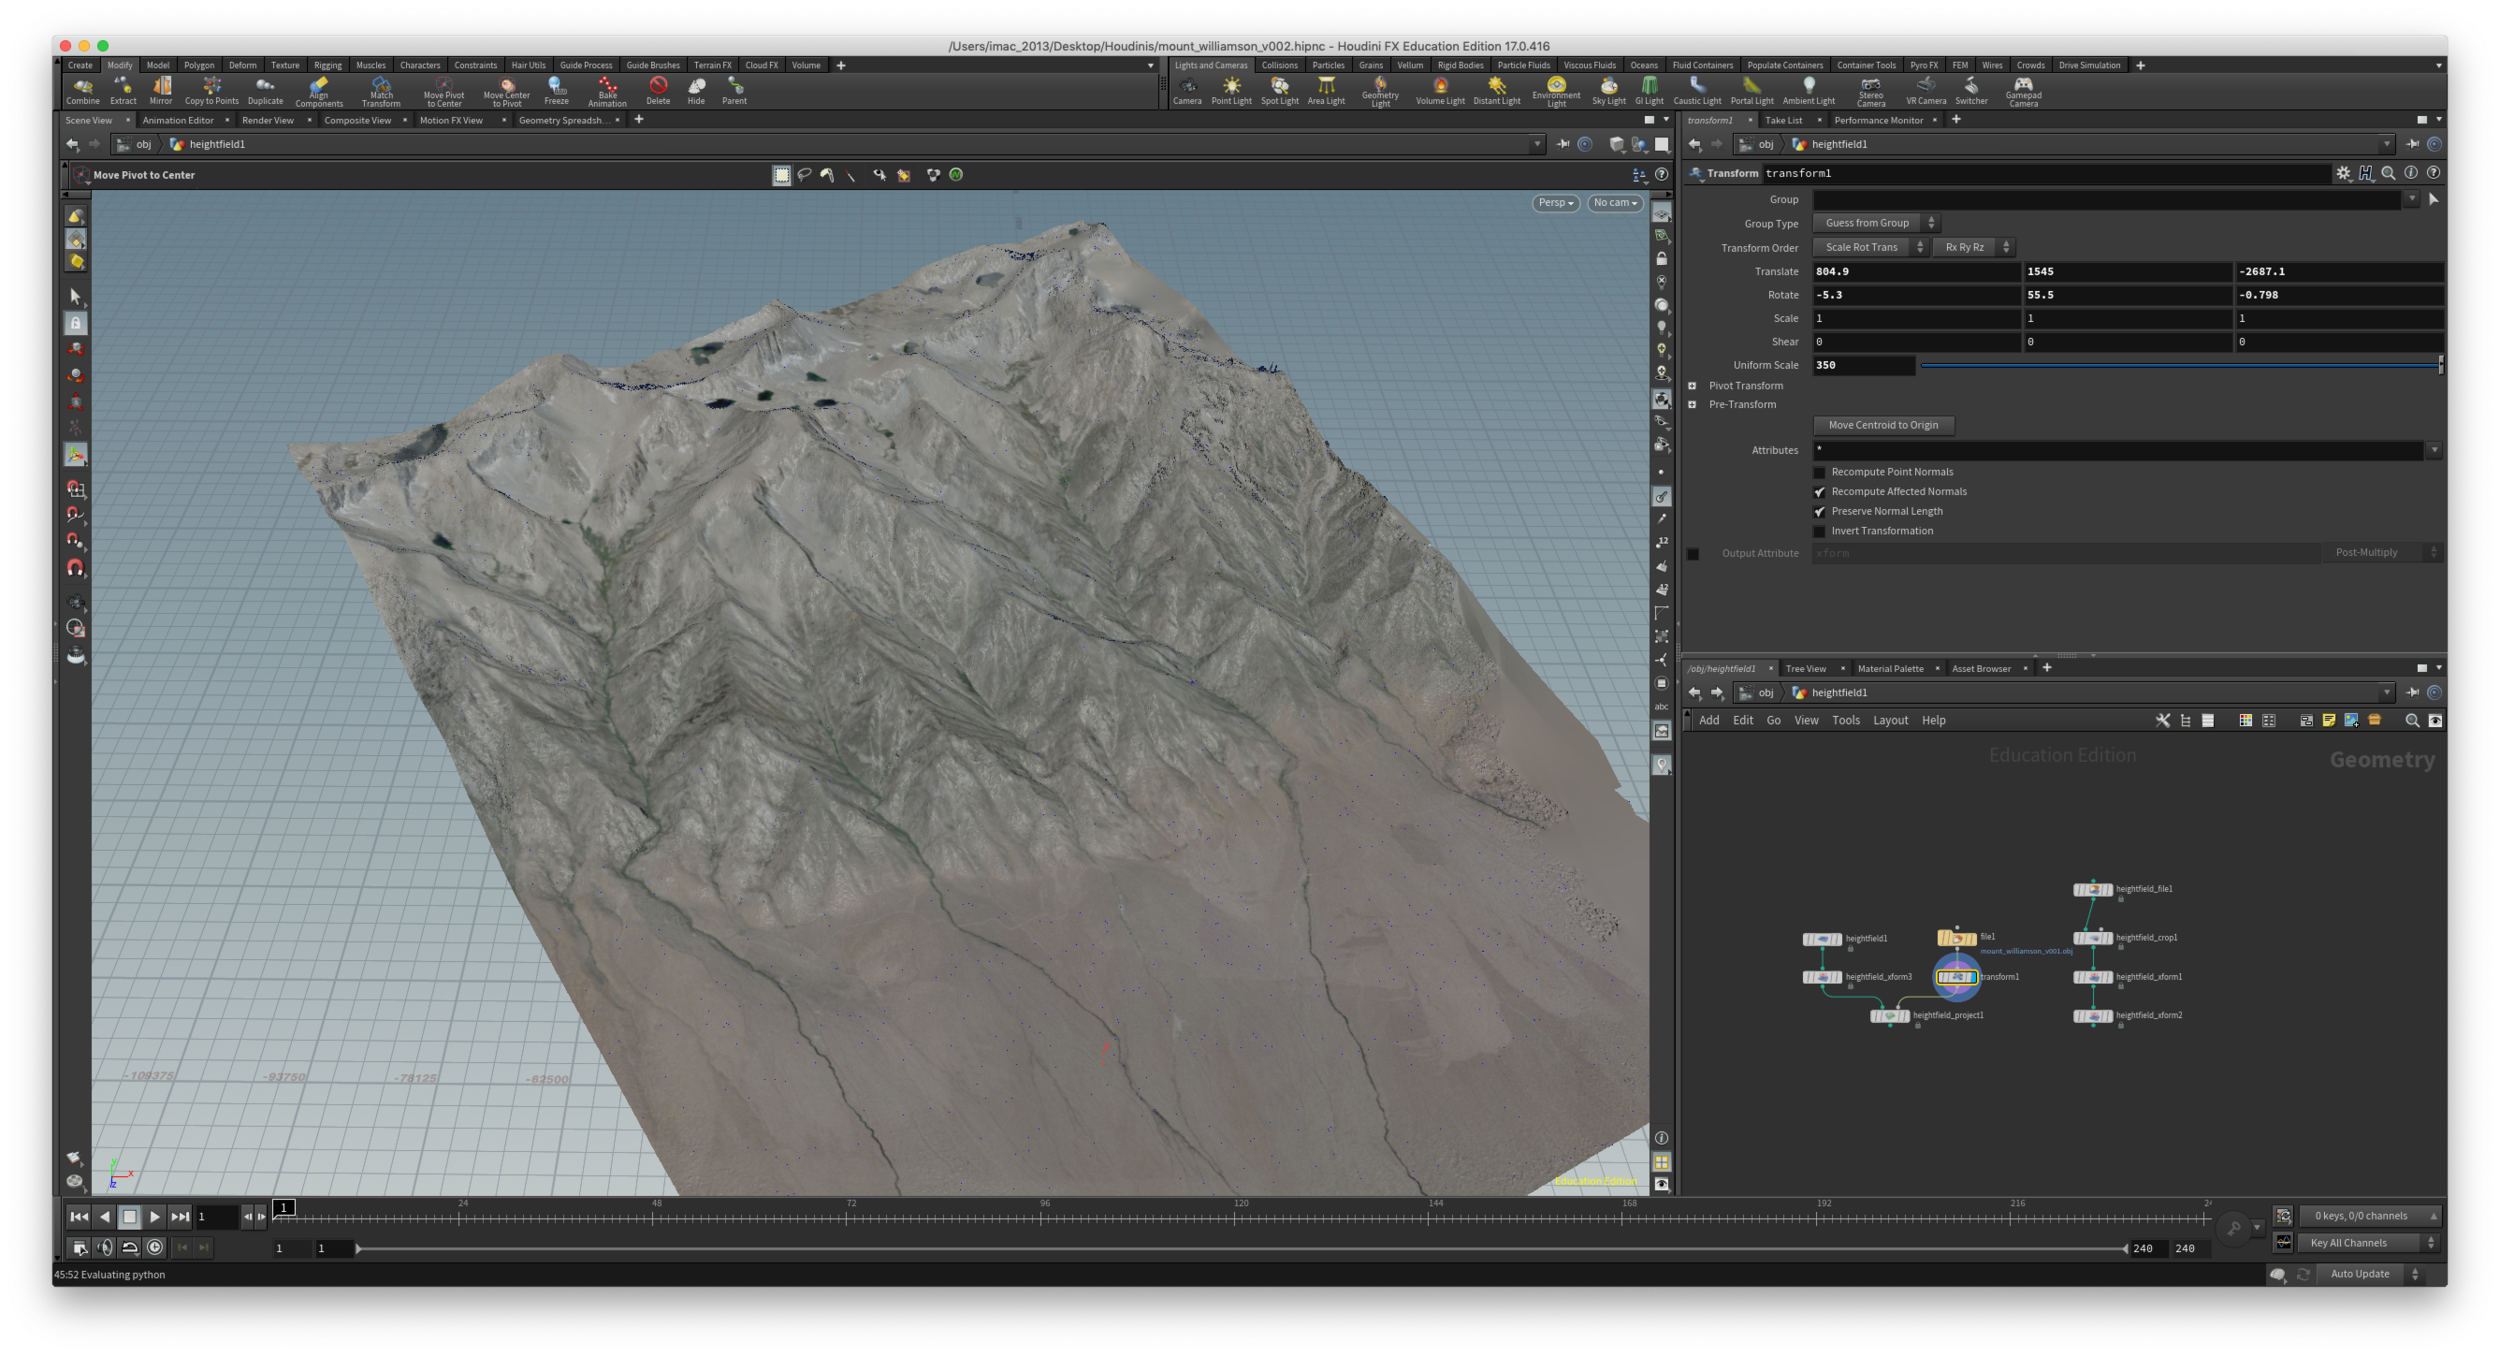The image size is (2500, 1356).
Task: Toggle Output Attribute checkbox
Action: tap(1693, 554)
